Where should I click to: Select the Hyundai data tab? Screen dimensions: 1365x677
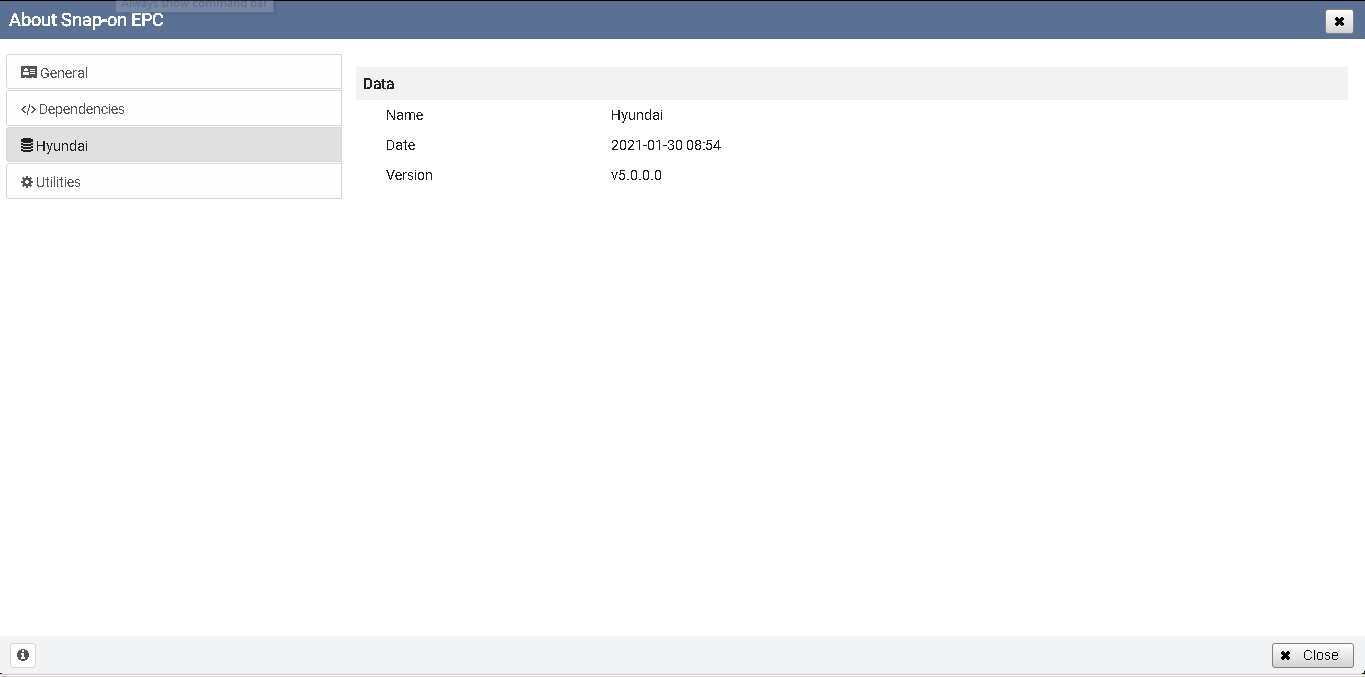point(174,145)
